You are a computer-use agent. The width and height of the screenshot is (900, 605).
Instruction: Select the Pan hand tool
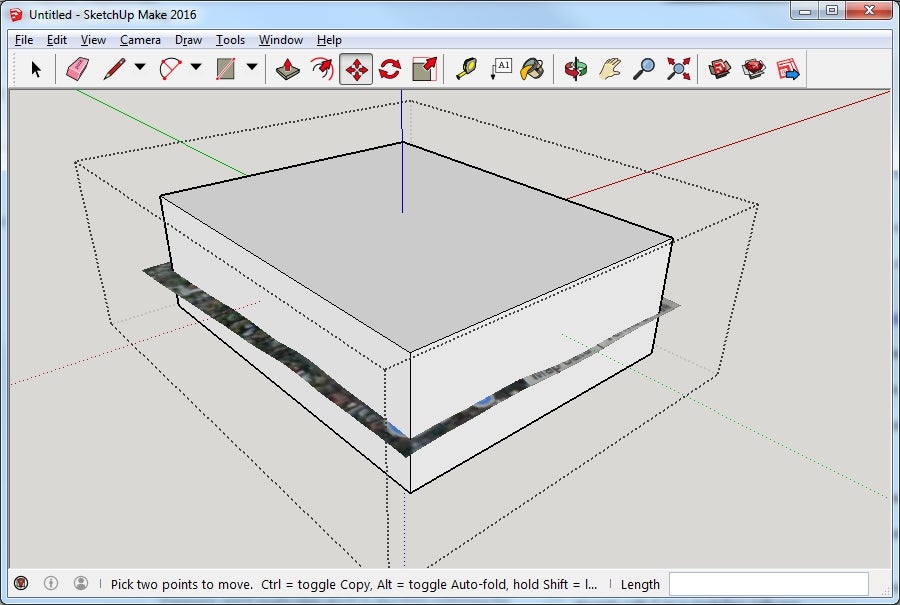(x=610, y=69)
